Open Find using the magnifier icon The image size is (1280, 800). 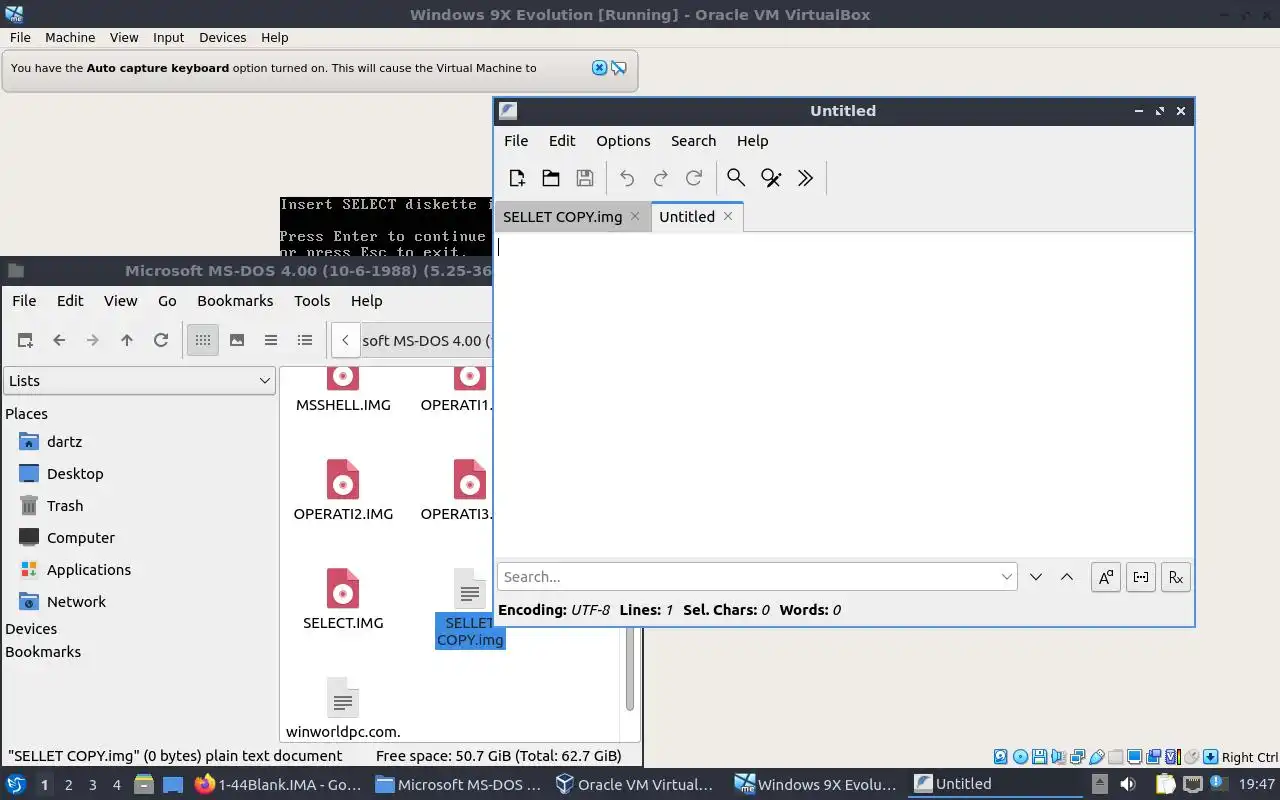[x=736, y=178]
